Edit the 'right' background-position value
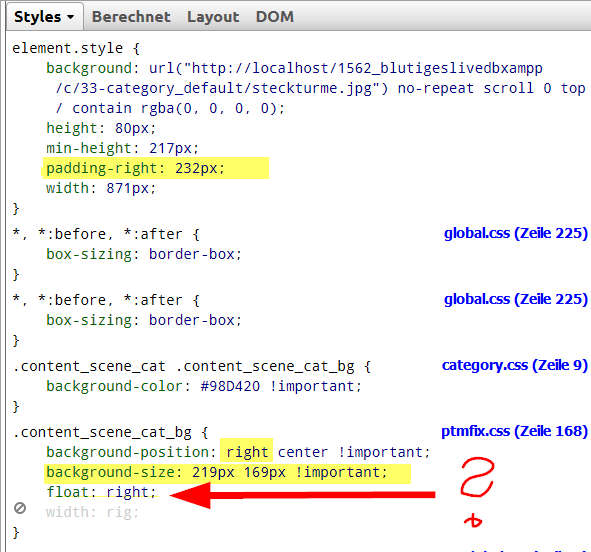The width and height of the screenshot is (591, 552). coord(247,452)
